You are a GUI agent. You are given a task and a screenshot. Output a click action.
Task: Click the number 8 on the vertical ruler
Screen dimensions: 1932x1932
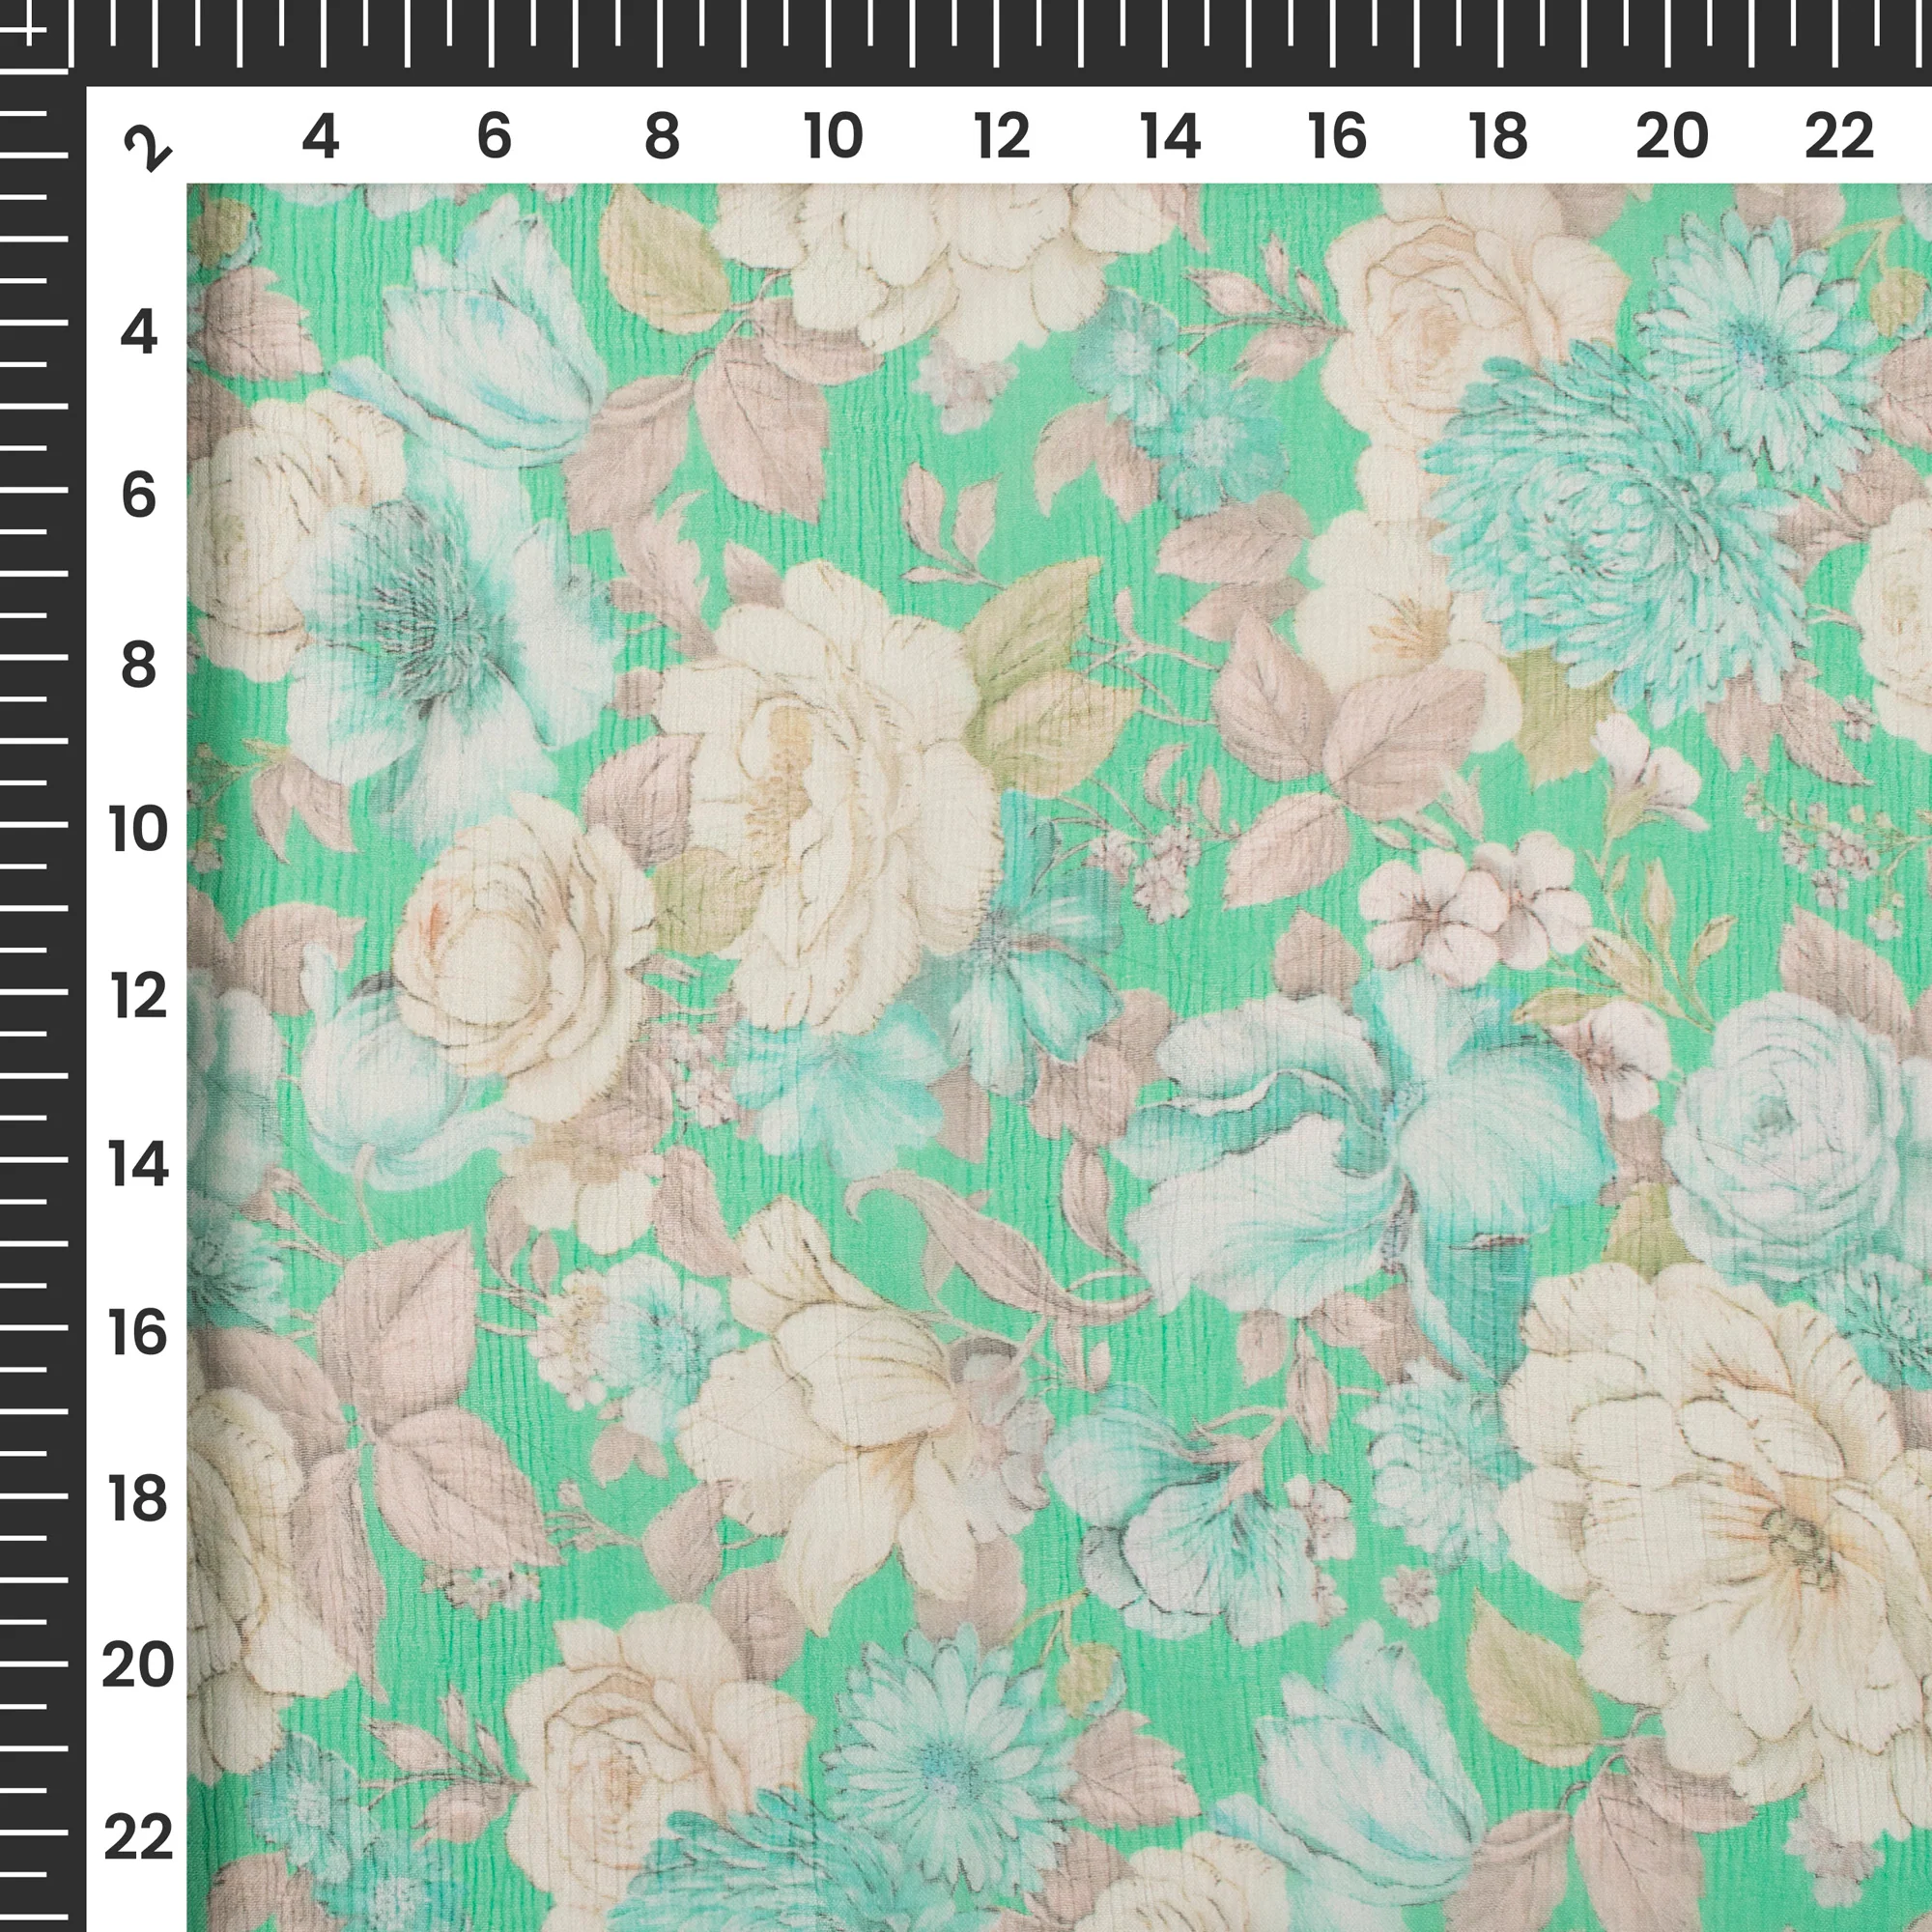pyautogui.click(x=138, y=665)
